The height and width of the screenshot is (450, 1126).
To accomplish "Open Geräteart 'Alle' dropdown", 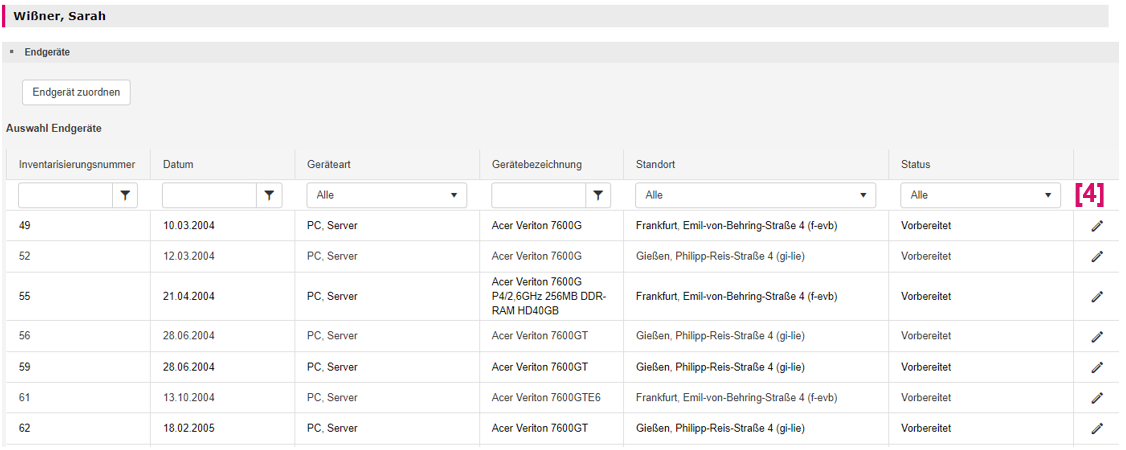I will (x=386, y=195).
